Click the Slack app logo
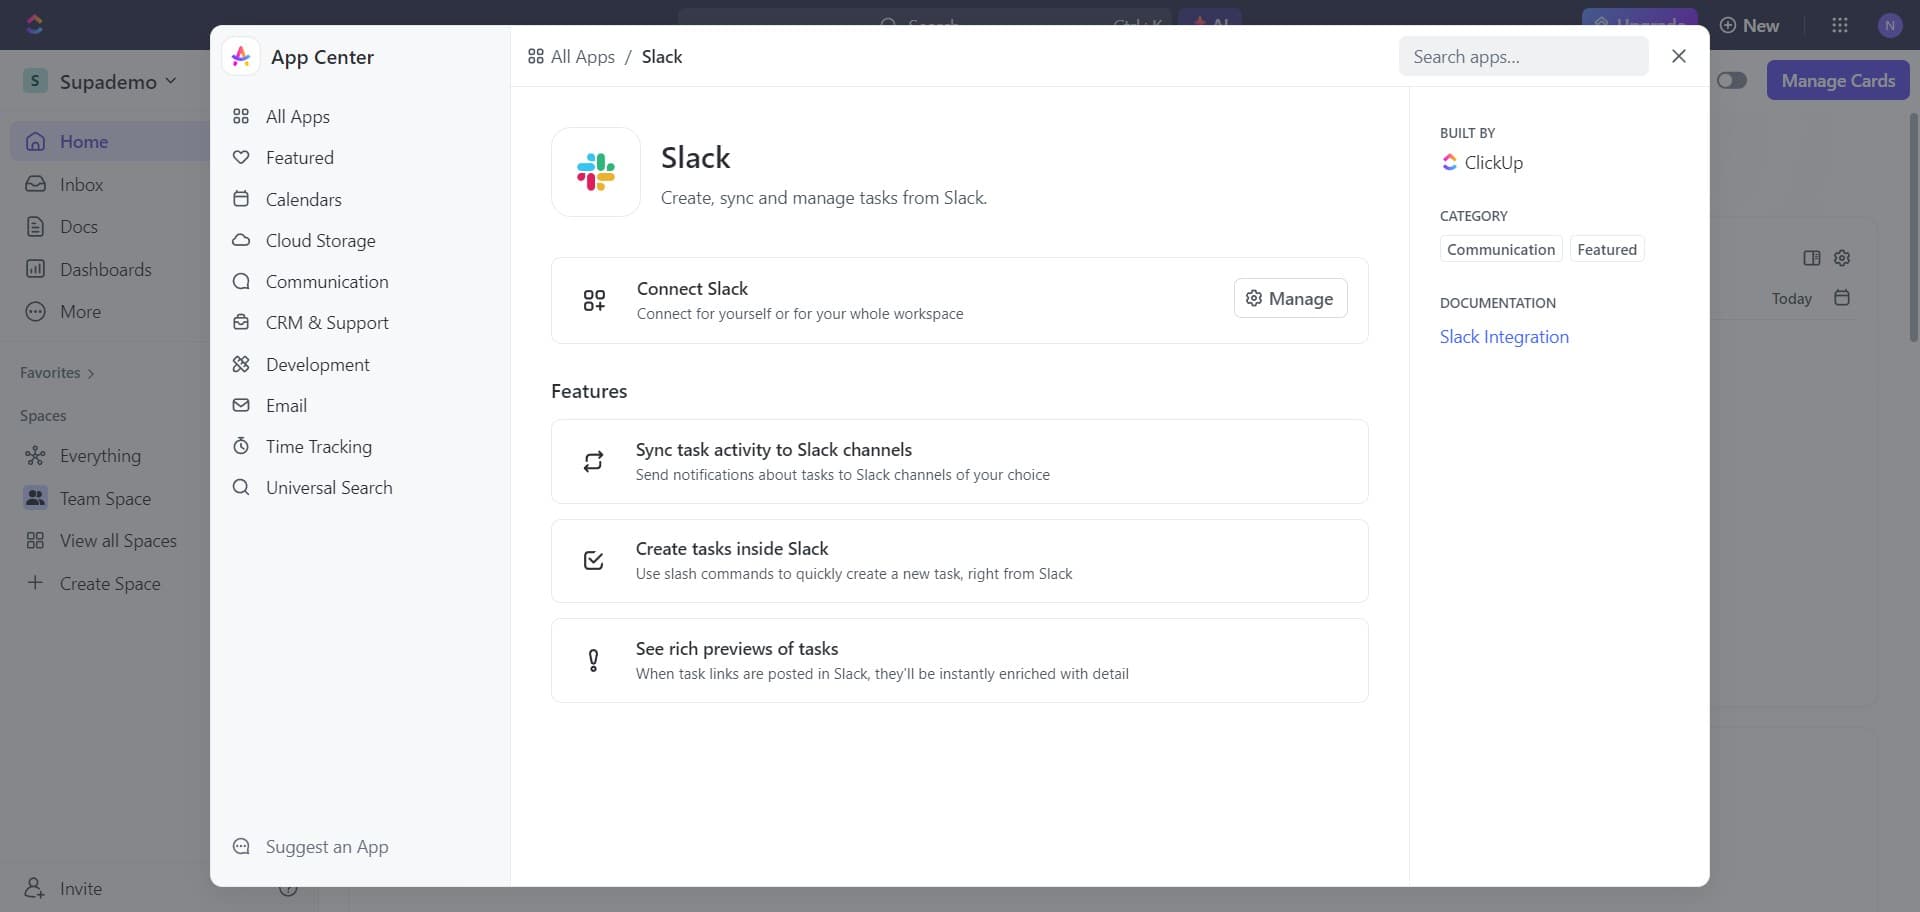This screenshot has height=912, width=1920. (595, 172)
